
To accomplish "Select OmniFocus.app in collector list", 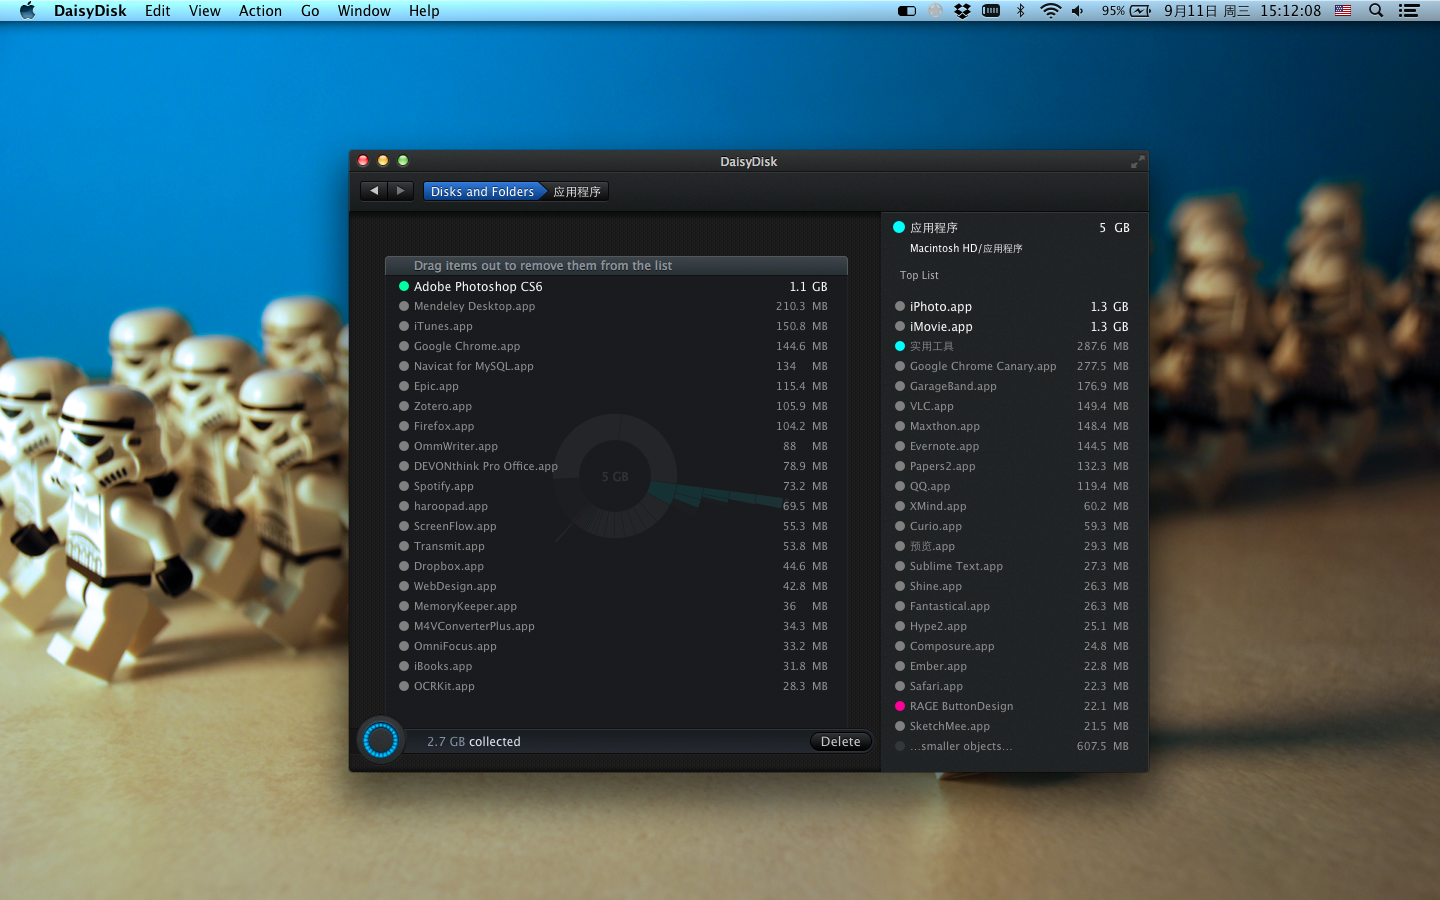I will 616,646.
